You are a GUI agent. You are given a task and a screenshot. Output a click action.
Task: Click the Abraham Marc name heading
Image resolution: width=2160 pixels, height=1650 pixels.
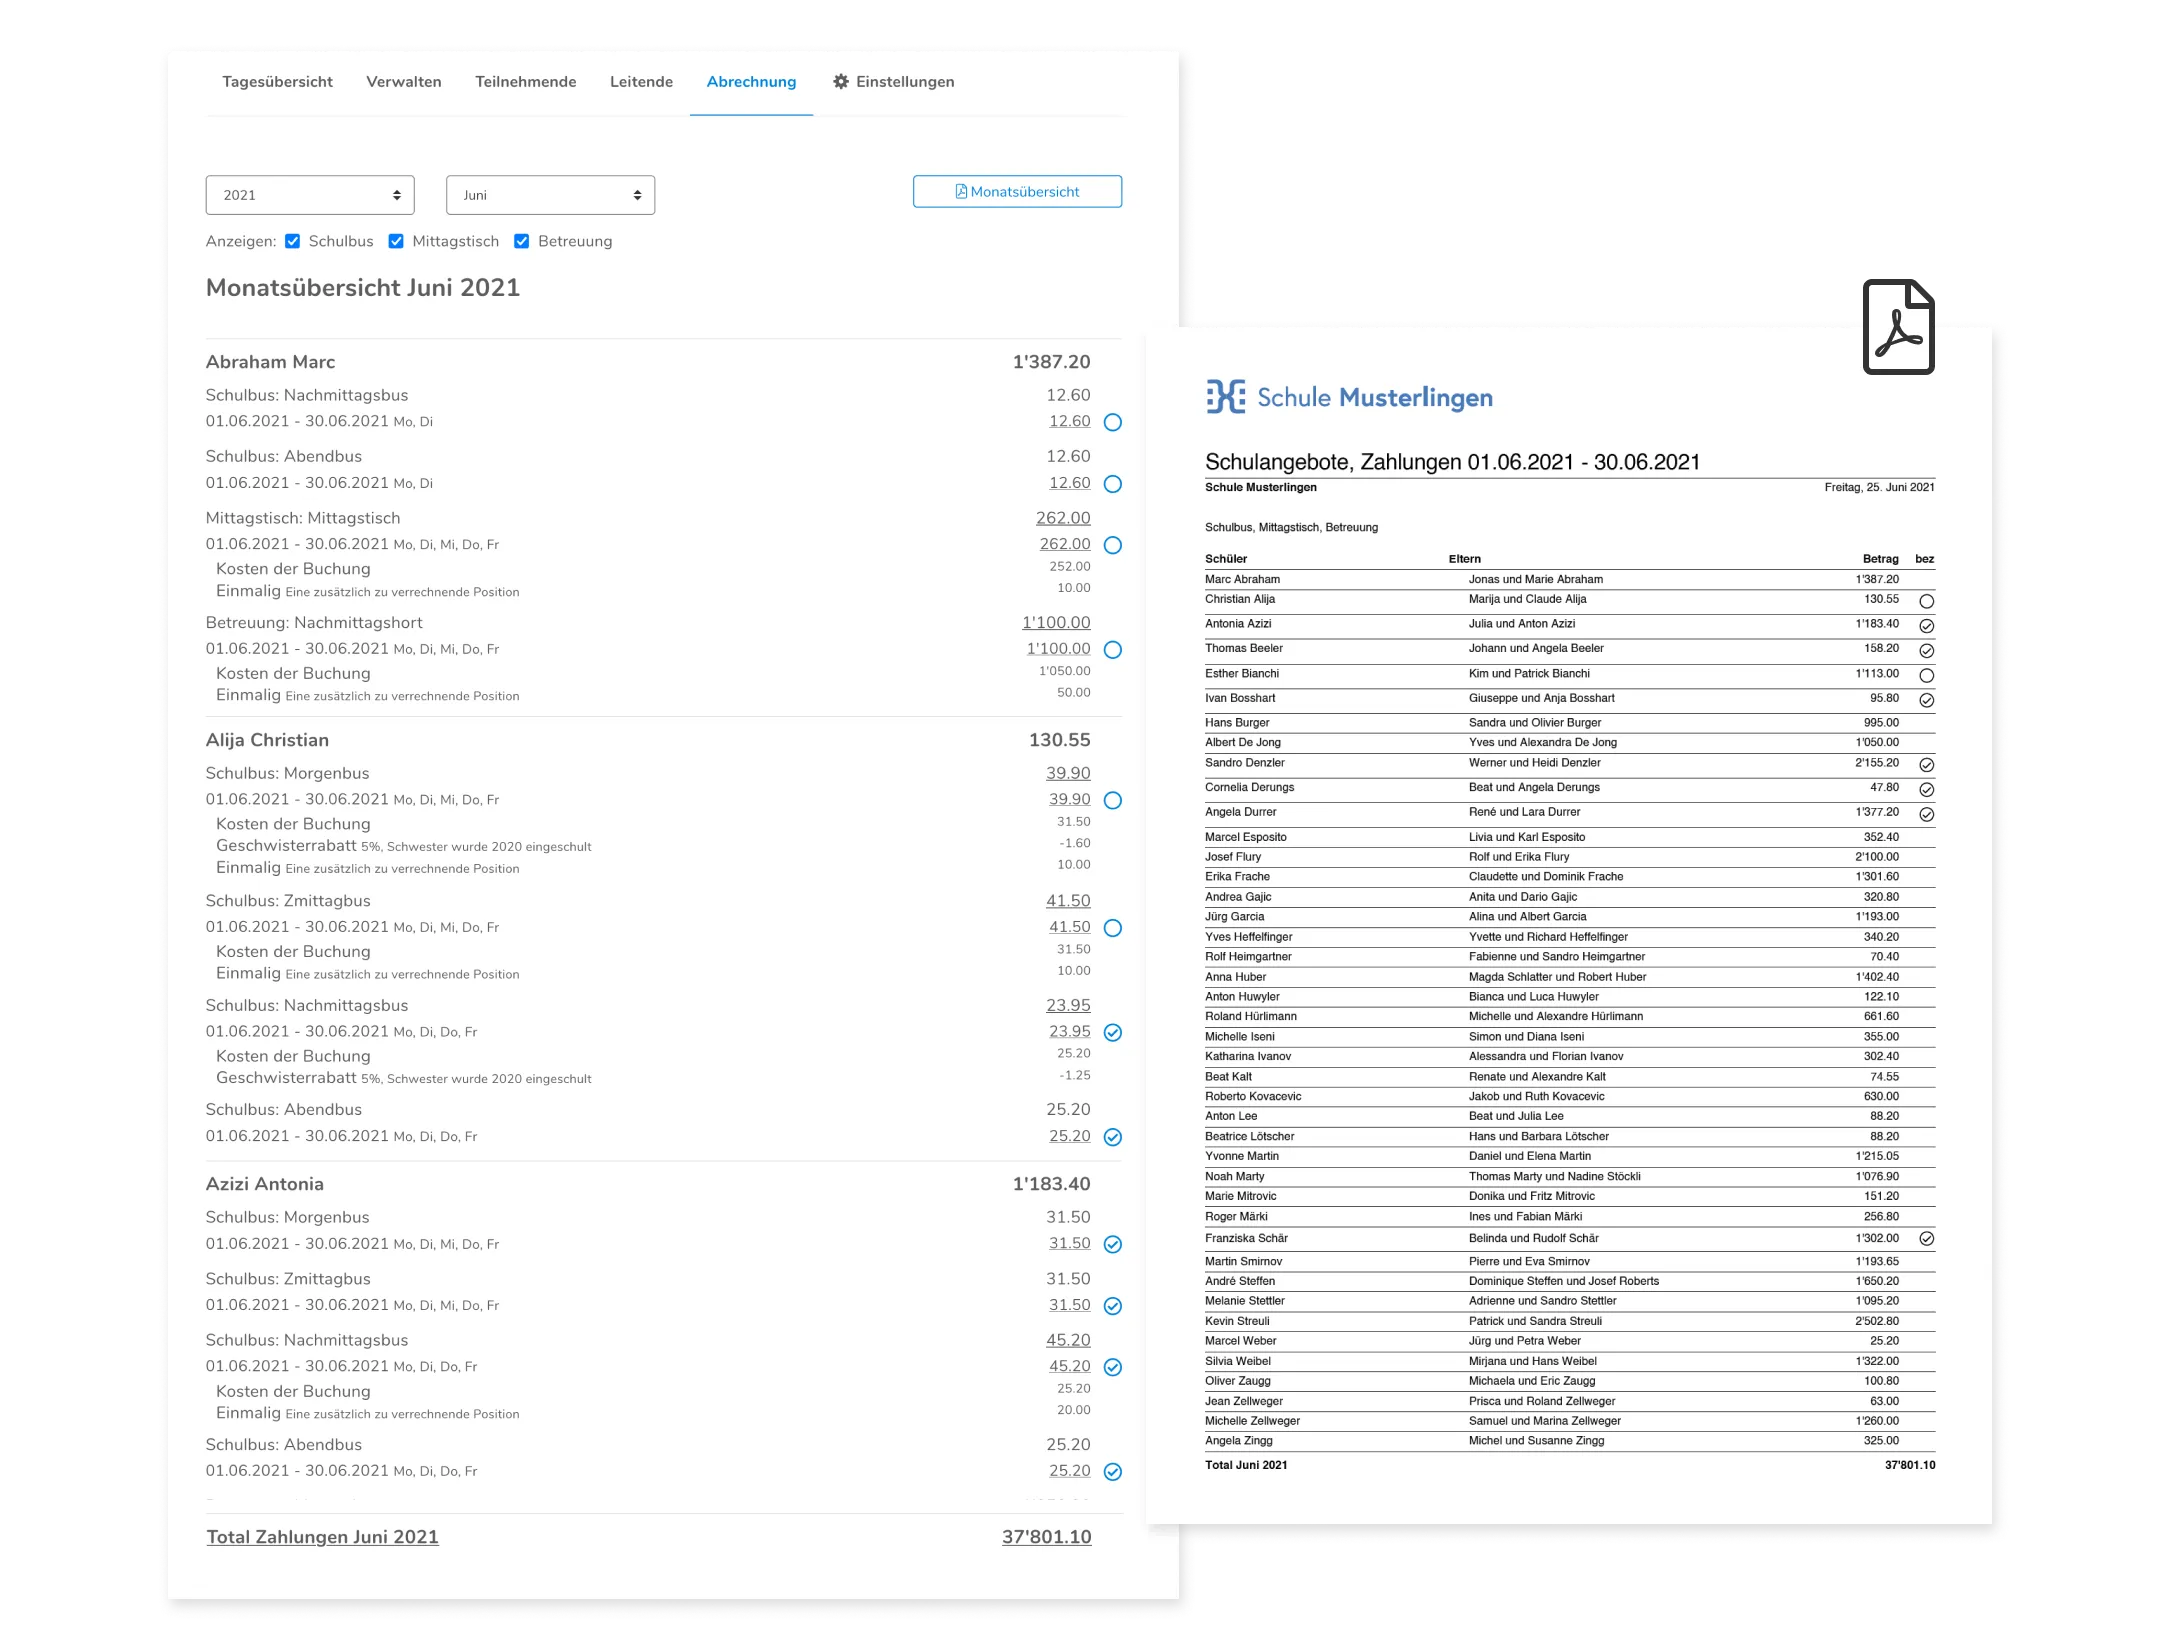[x=270, y=362]
